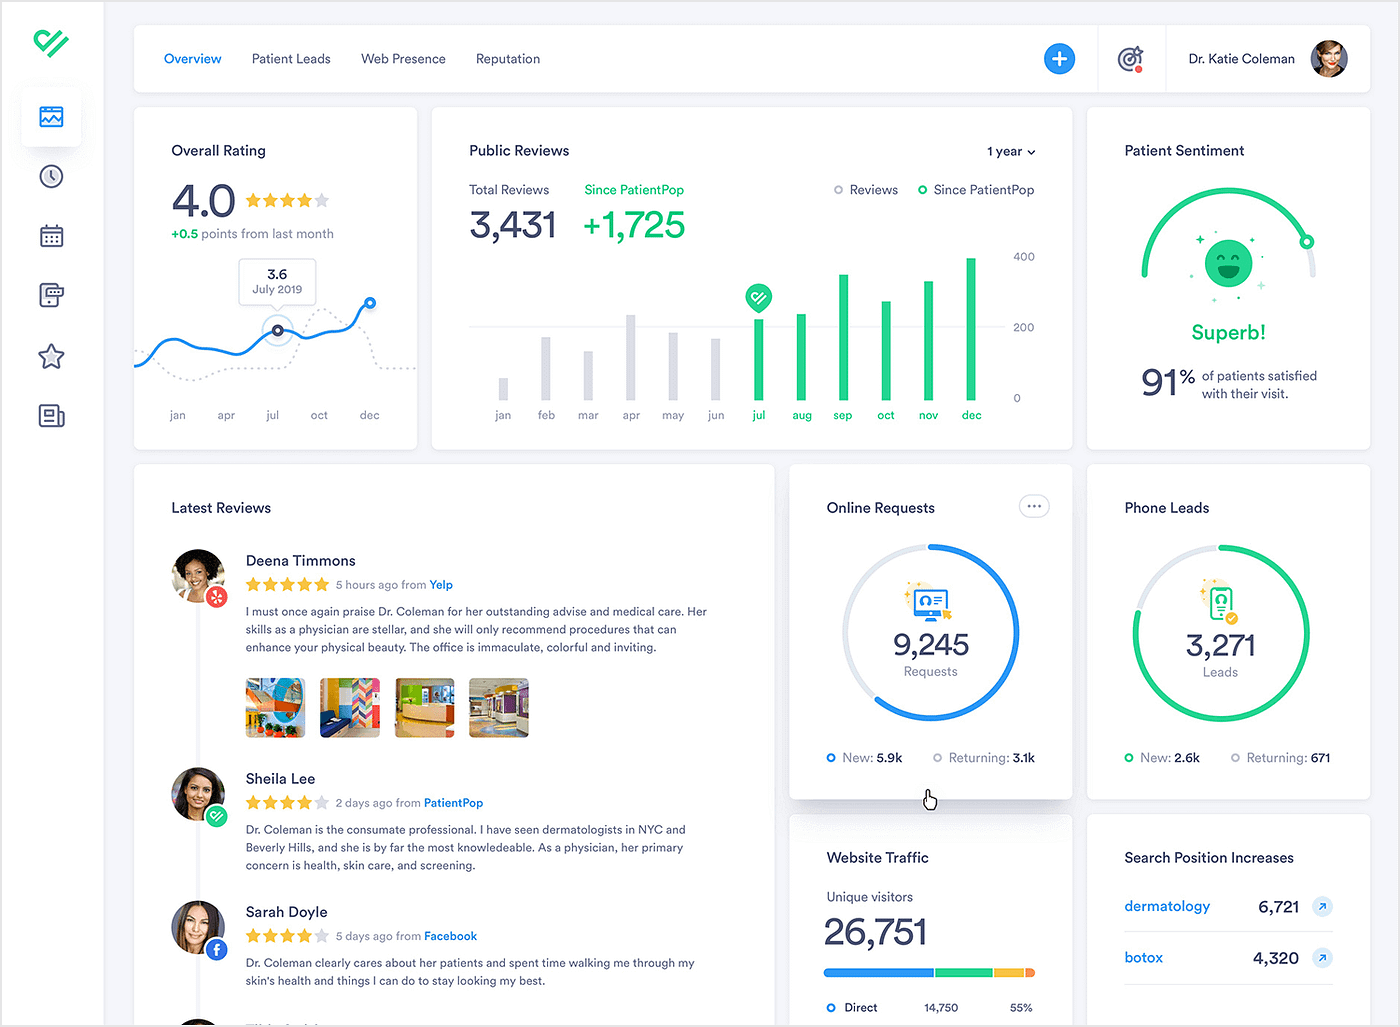
Task: Open the phone messages icon in sidebar
Action: coord(51,296)
